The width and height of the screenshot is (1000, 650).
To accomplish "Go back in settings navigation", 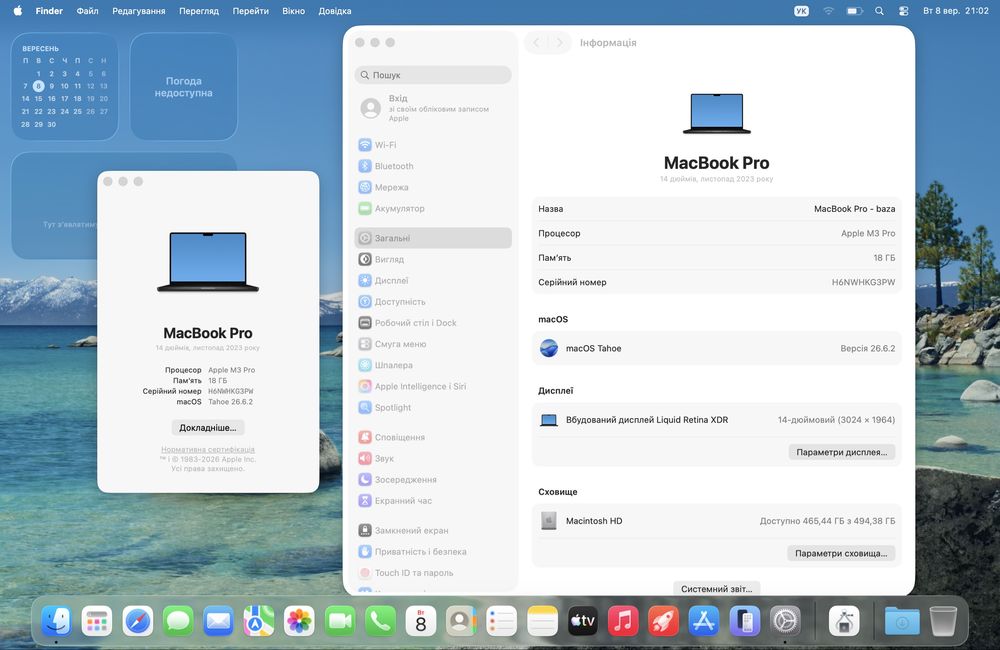I will [536, 43].
